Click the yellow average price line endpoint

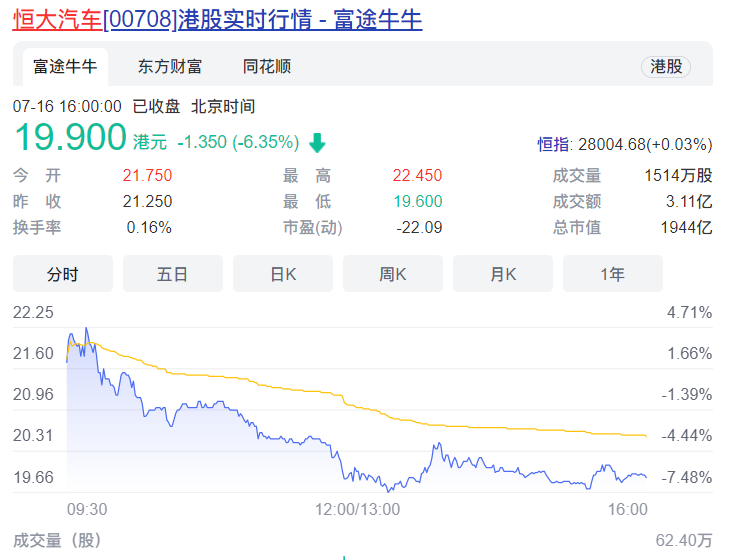[646, 435]
